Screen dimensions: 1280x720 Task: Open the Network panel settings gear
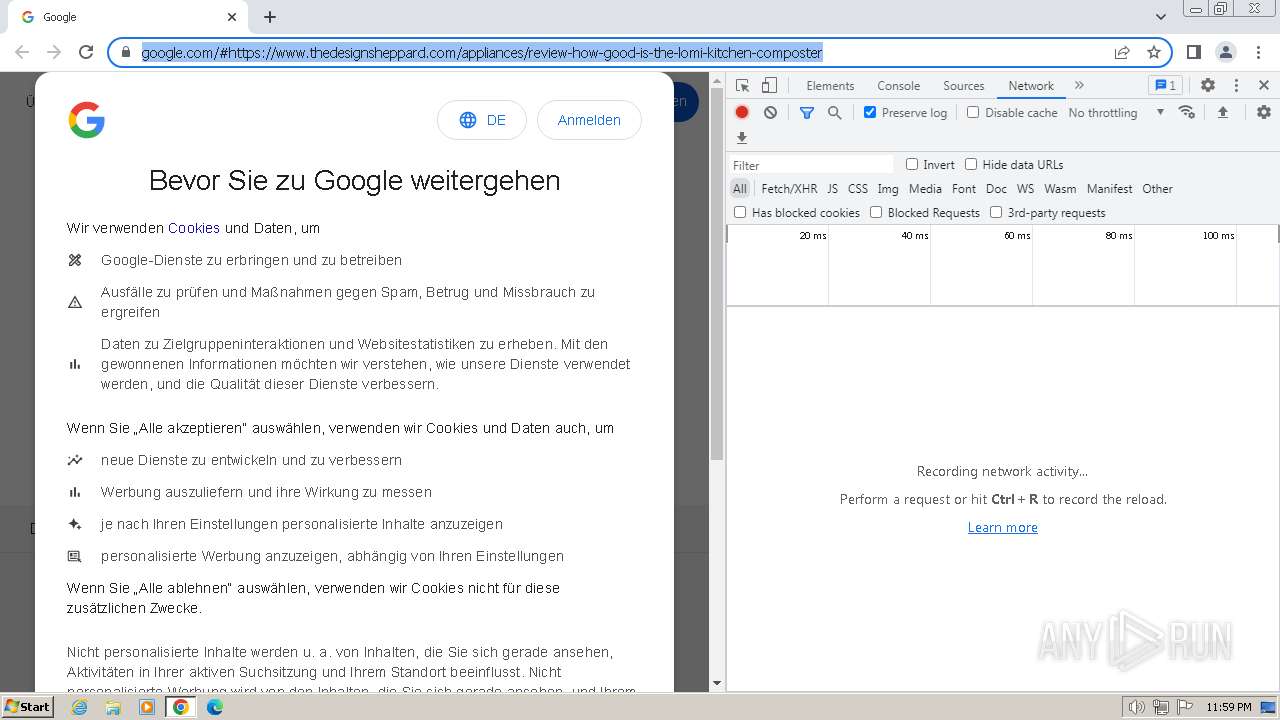click(1264, 113)
